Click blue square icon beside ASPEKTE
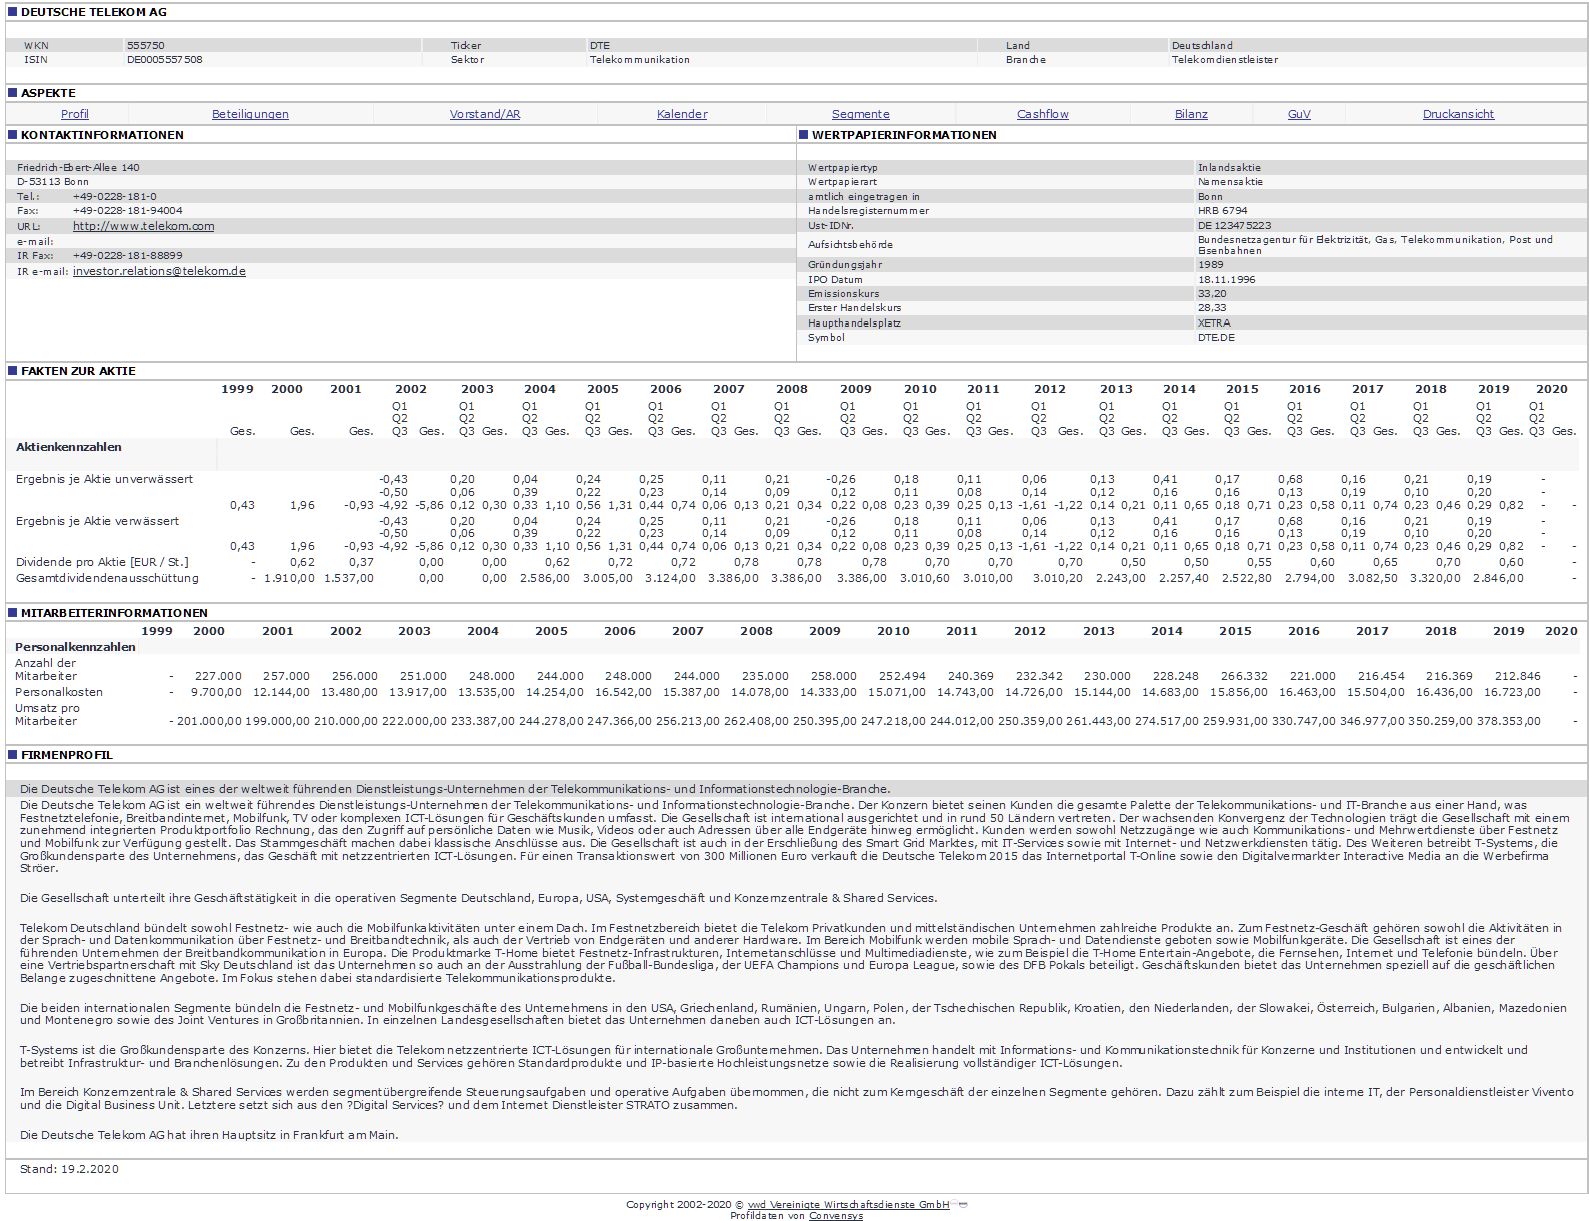The image size is (1589, 1221). 13,93
